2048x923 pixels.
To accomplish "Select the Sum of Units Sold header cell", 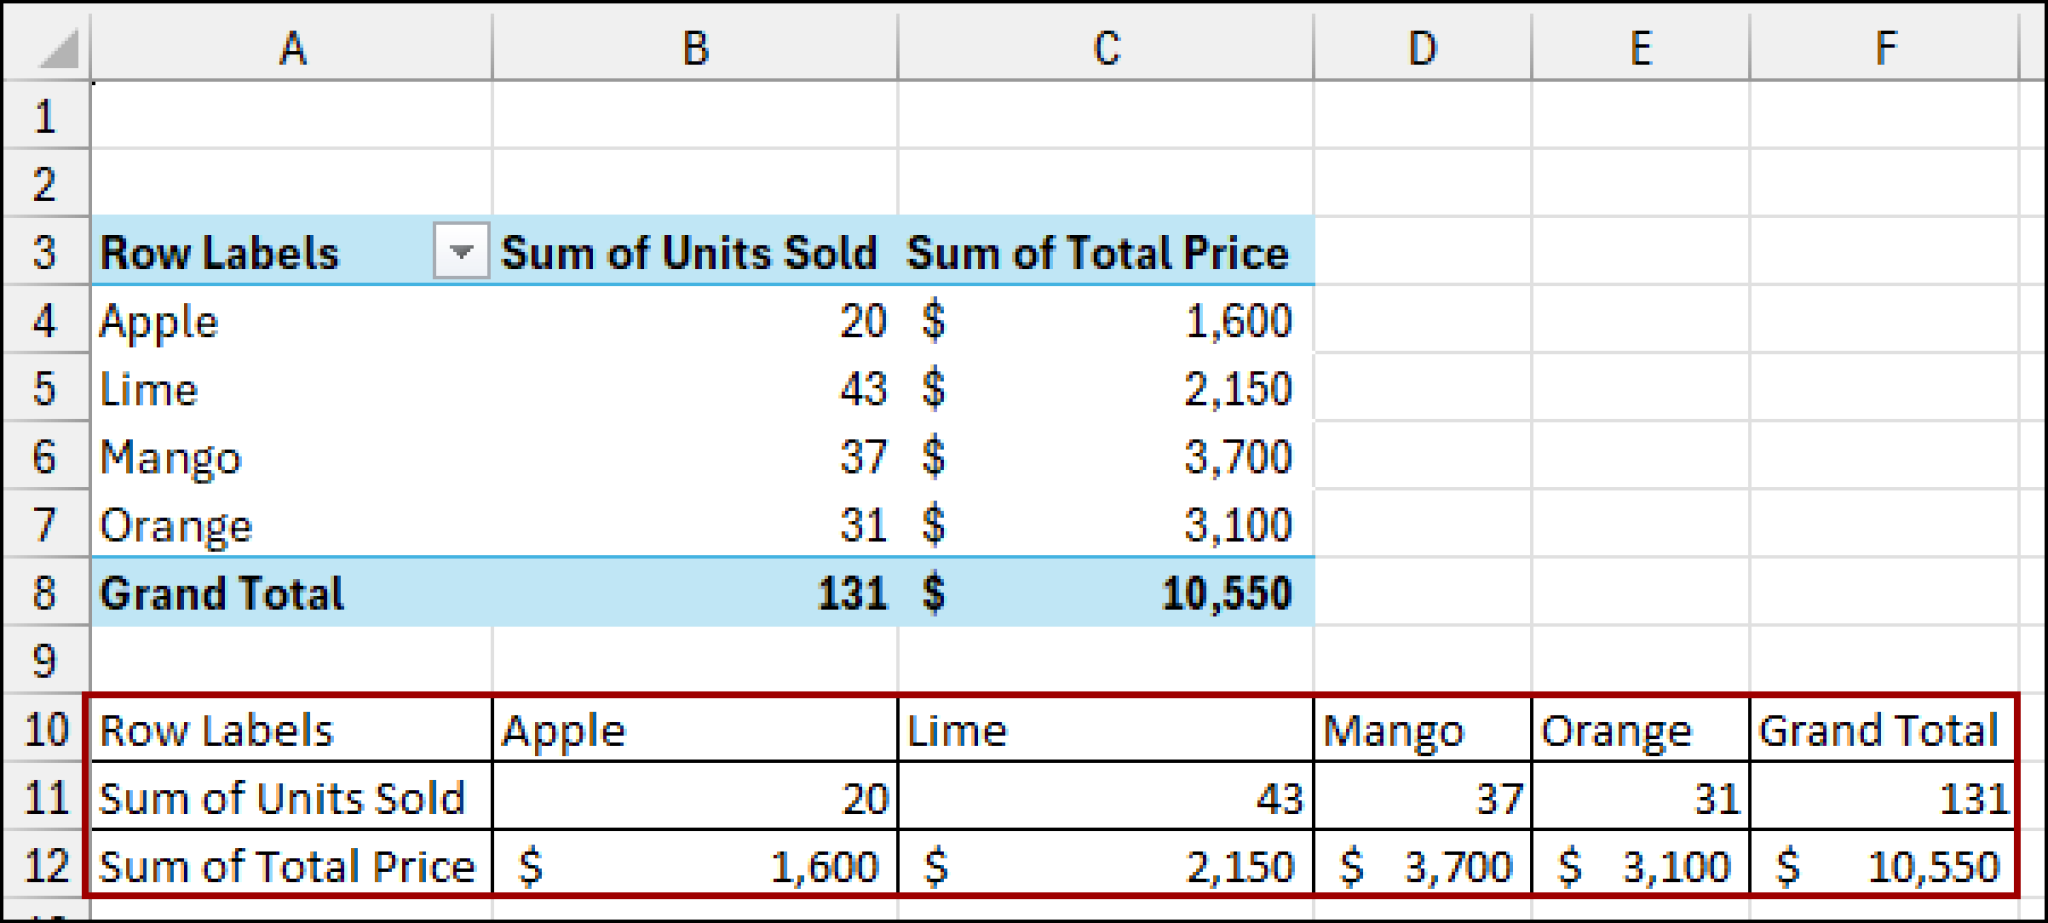I will click(688, 253).
